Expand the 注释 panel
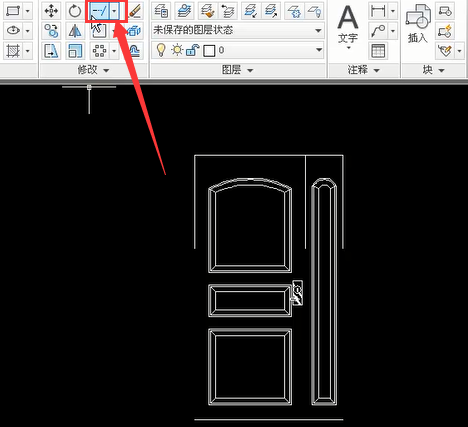 pos(364,70)
